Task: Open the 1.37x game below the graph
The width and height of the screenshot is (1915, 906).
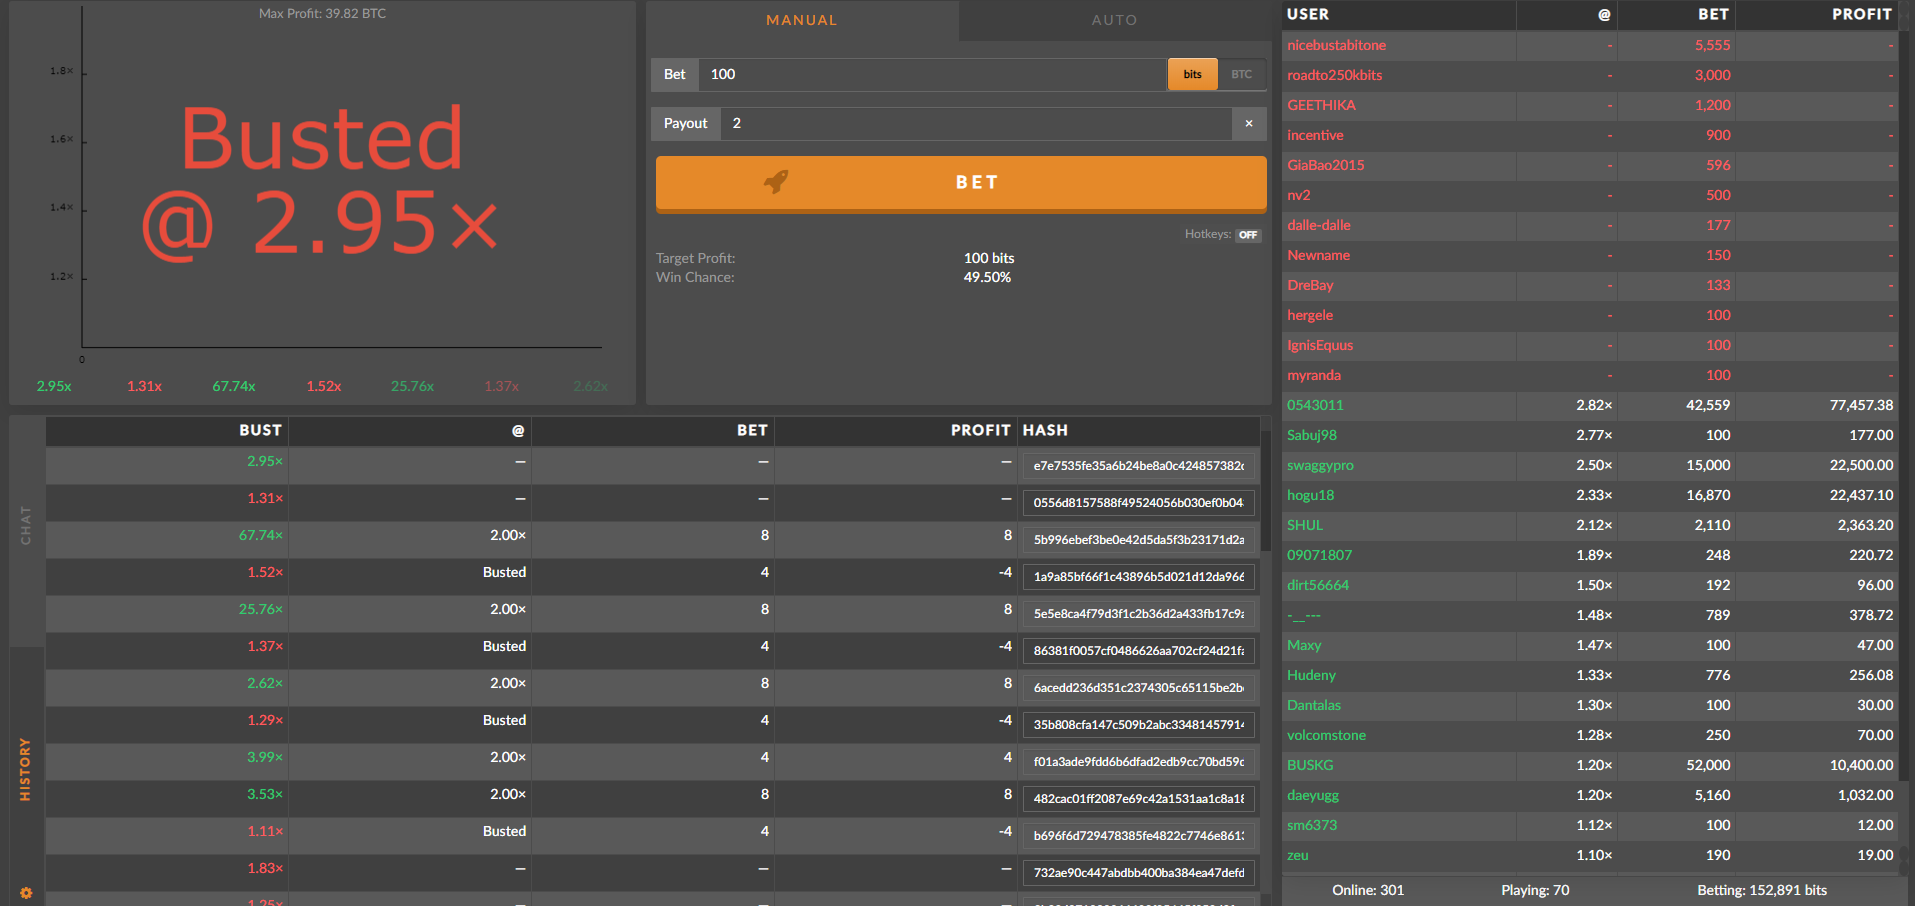Action: [x=502, y=386]
